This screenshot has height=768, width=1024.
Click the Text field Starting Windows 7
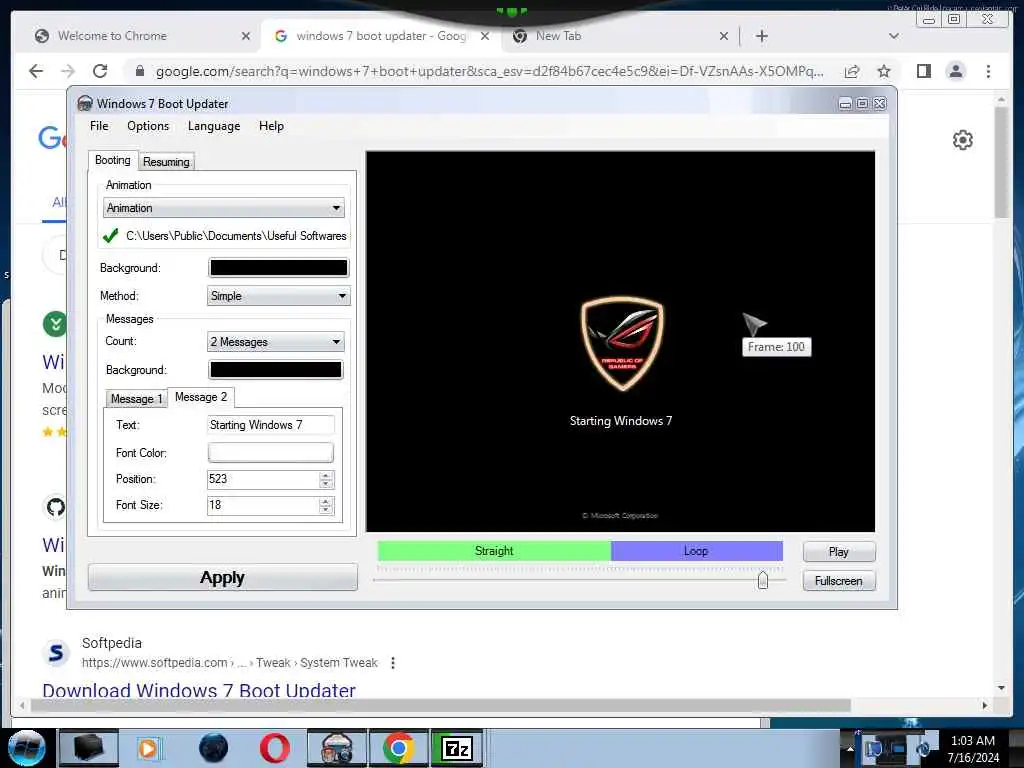pos(271,425)
